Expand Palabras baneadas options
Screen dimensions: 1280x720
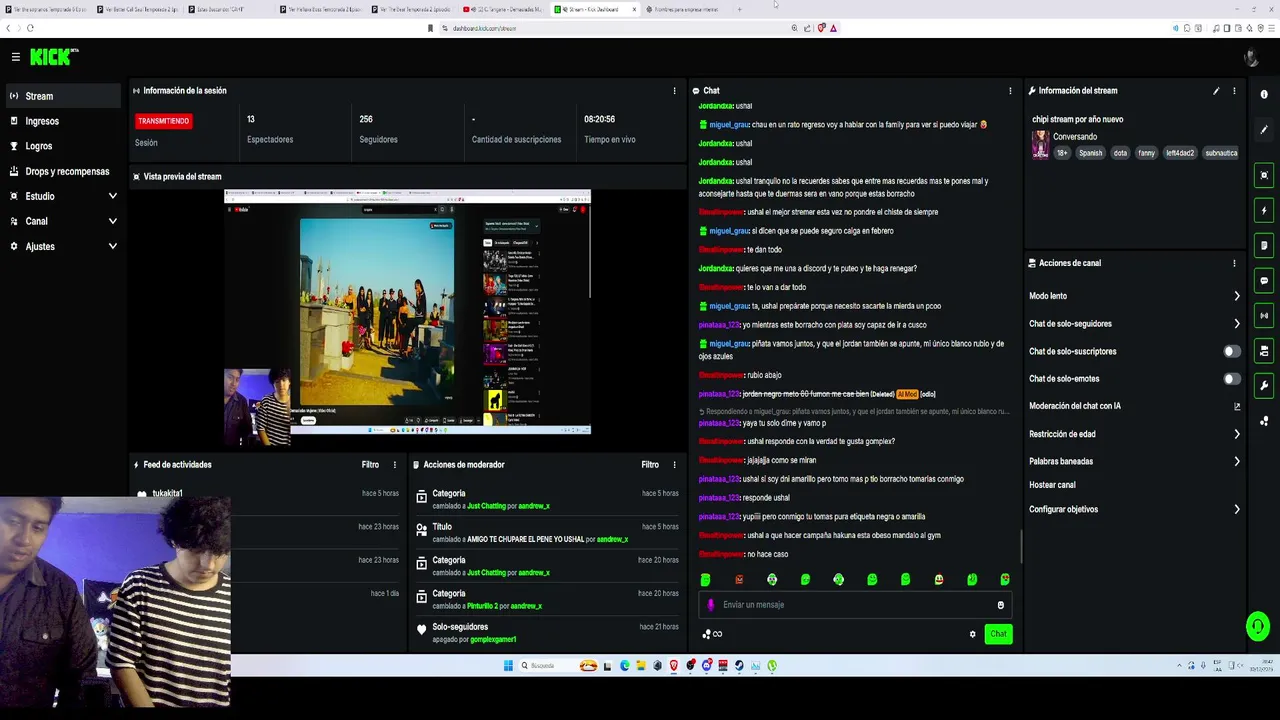coord(1135,461)
